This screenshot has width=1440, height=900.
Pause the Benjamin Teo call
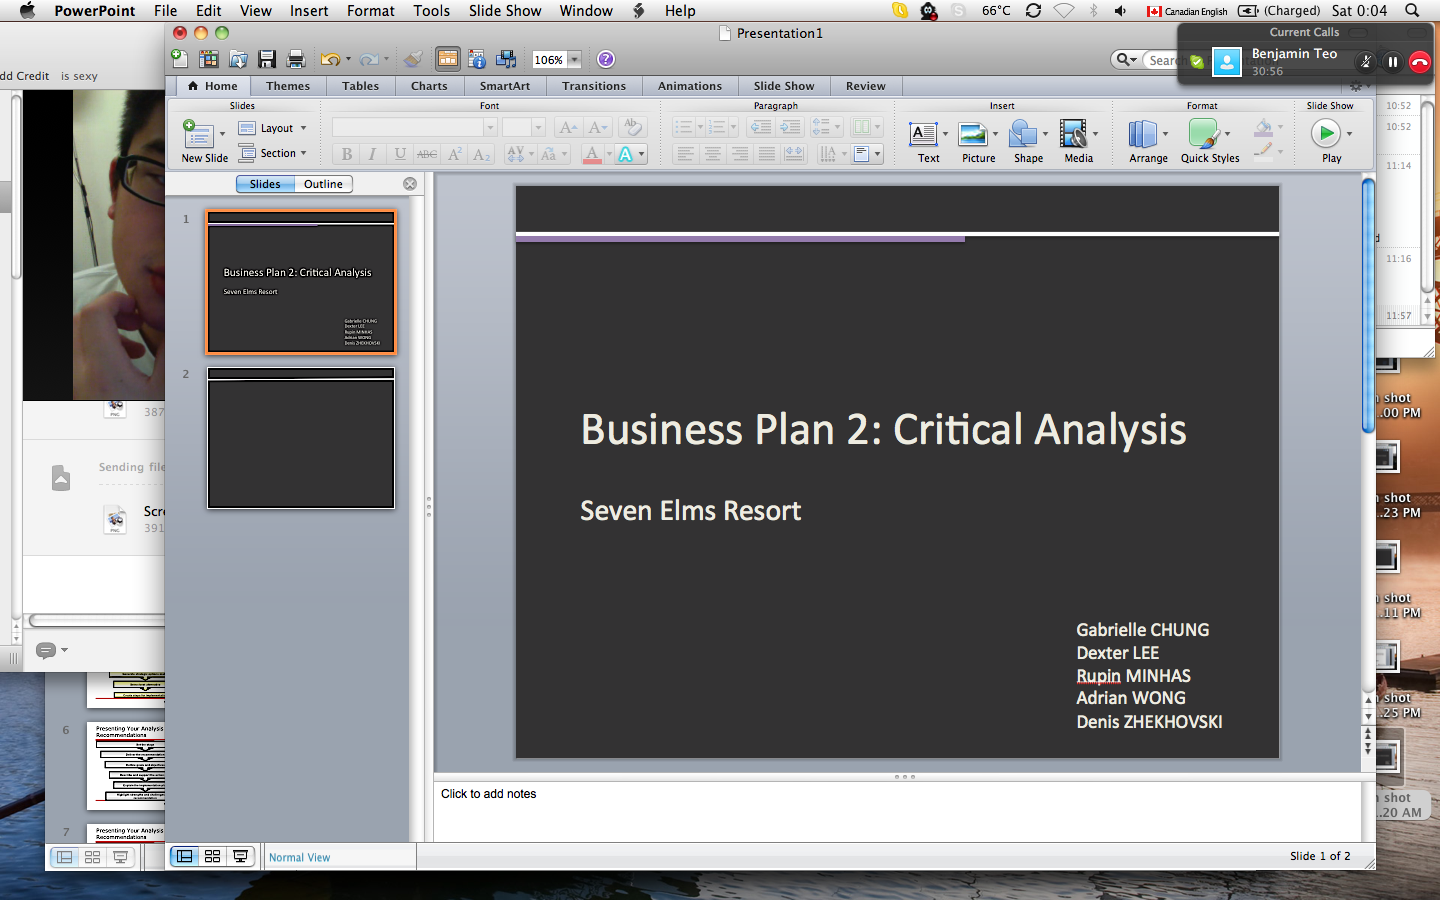pos(1392,62)
